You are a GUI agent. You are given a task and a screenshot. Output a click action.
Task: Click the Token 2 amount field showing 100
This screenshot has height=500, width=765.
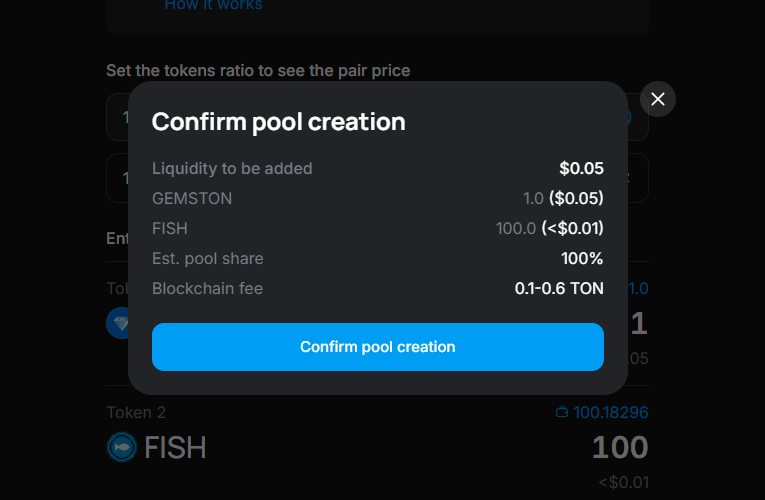[x=619, y=447]
